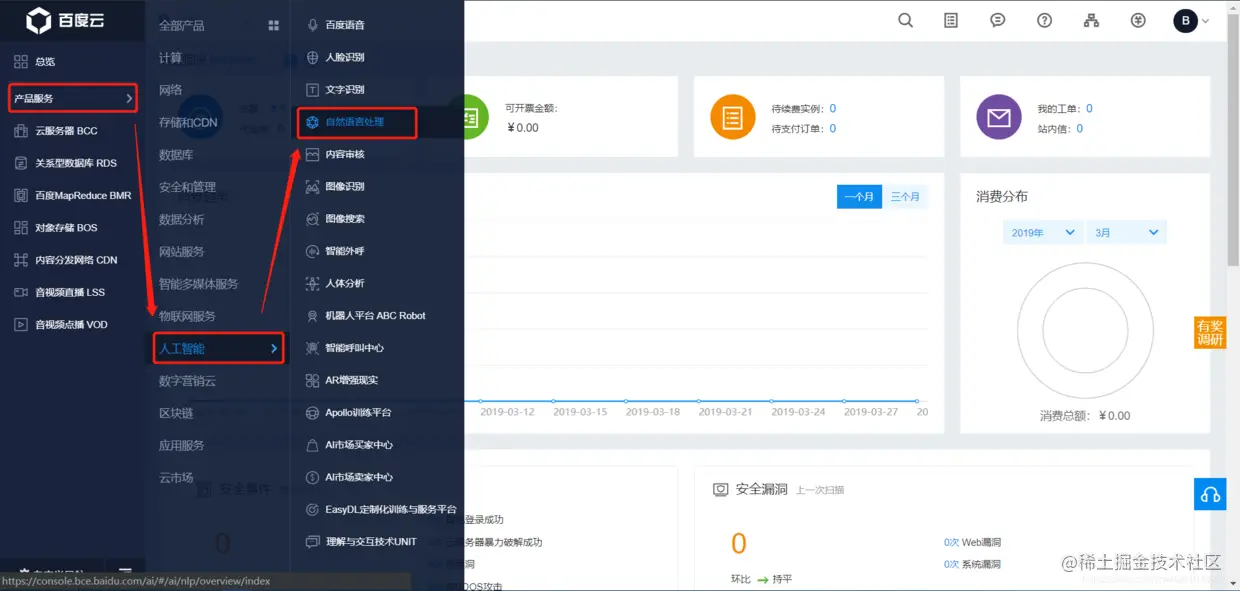This screenshot has width=1240, height=591.
Task: Click the 云服务器 BCC icon
Action: 20,130
